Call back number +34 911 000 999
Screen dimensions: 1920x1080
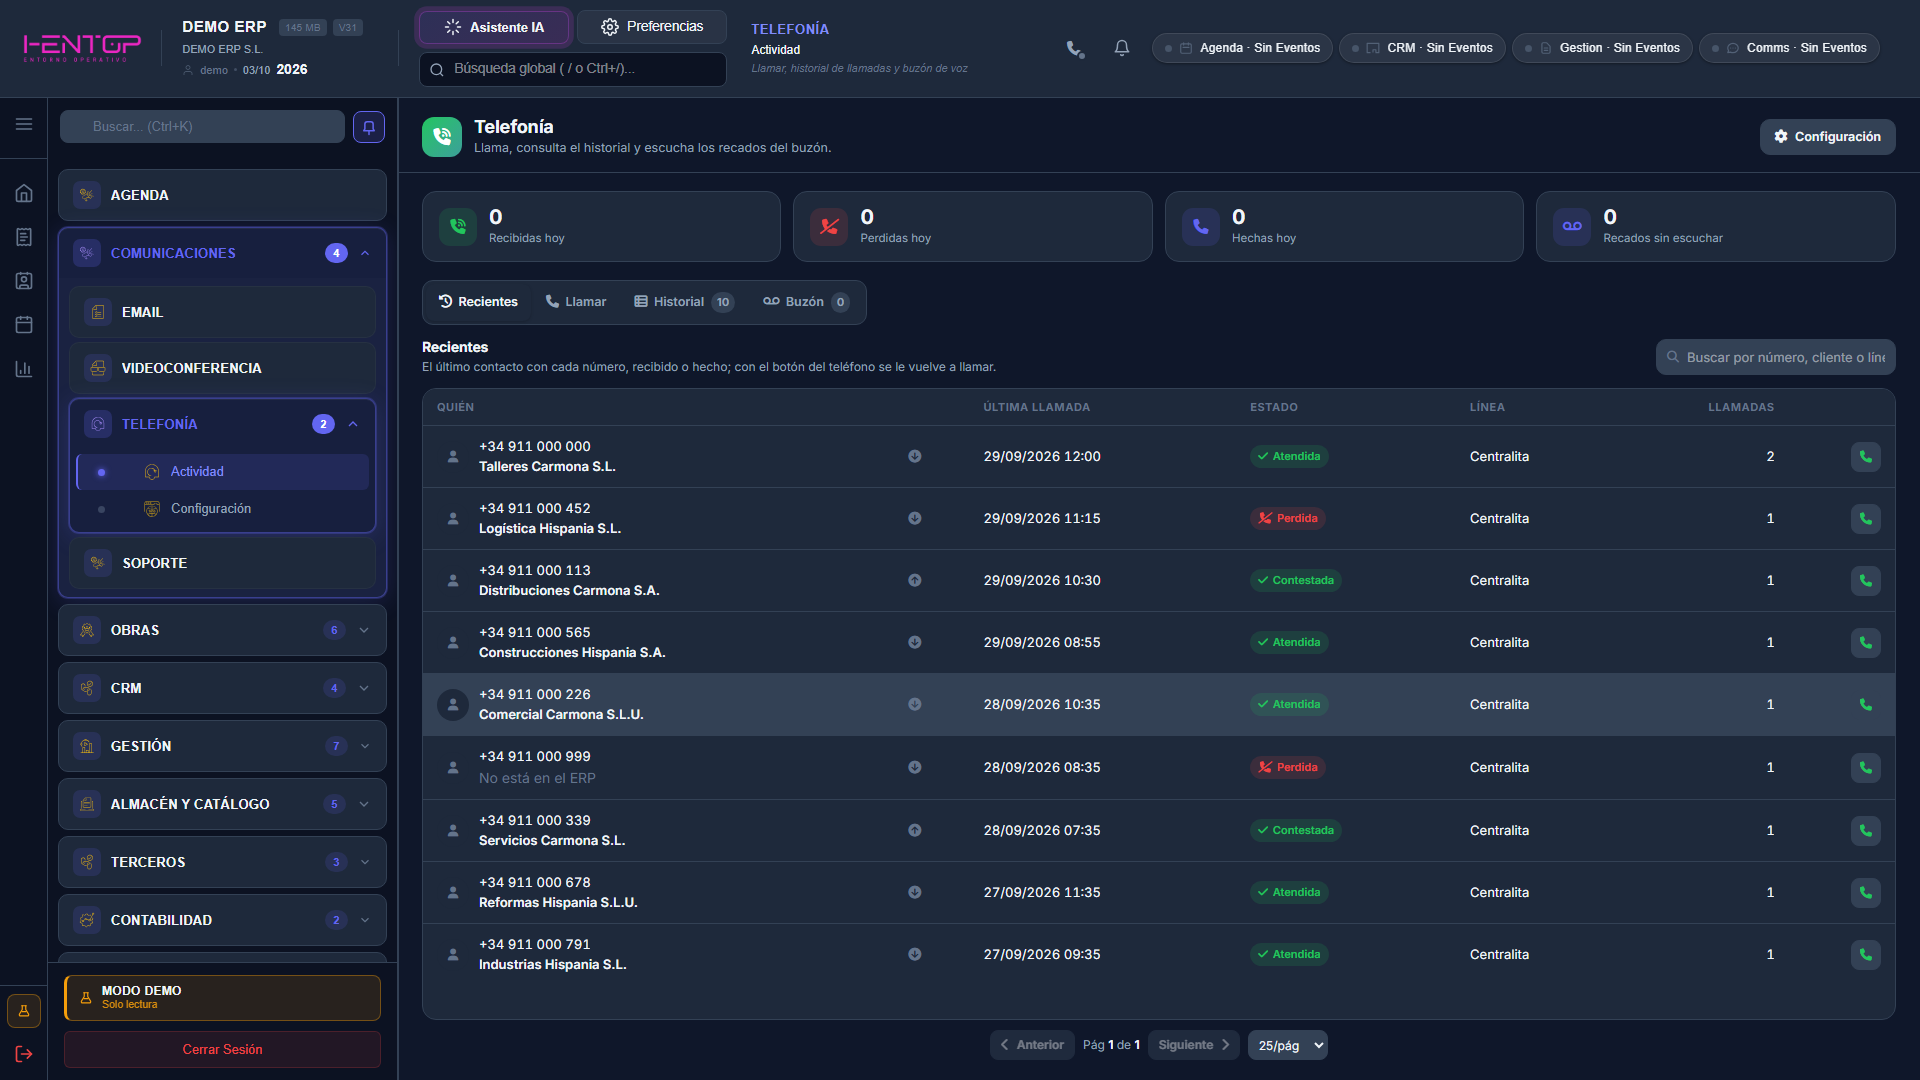[x=1865, y=768]
